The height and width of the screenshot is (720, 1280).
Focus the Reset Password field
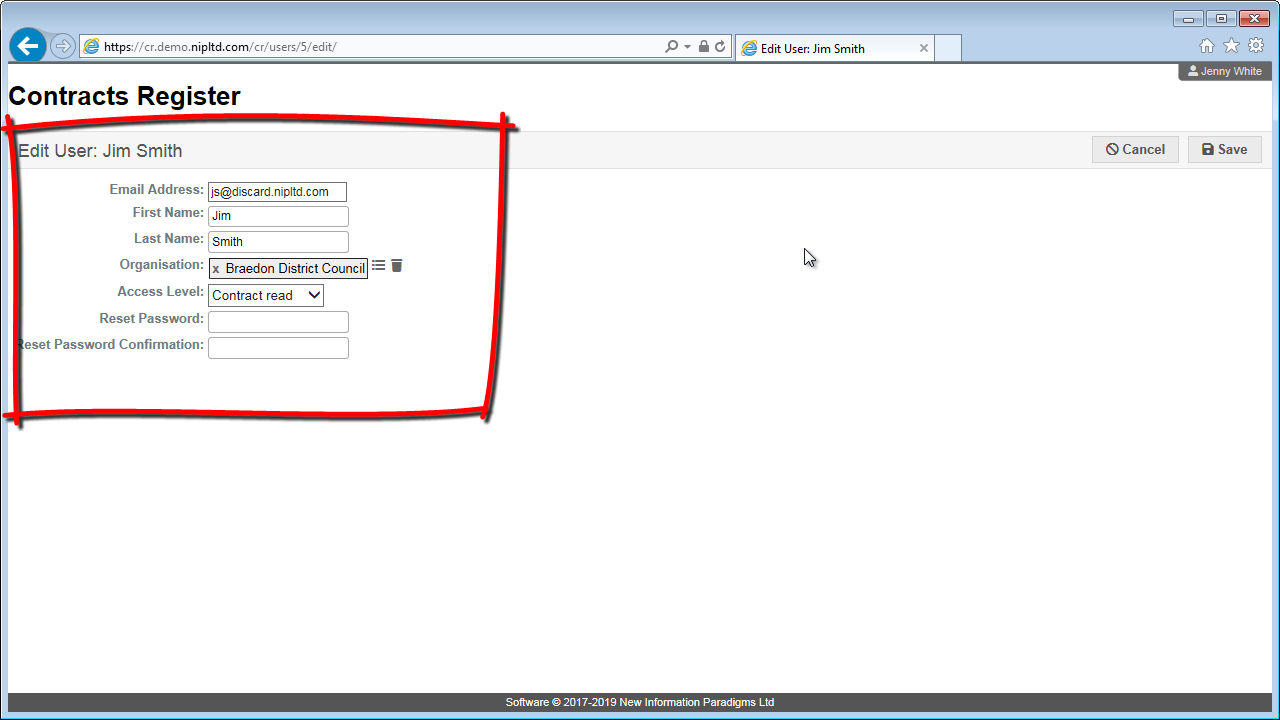click(x=278, y=322)
